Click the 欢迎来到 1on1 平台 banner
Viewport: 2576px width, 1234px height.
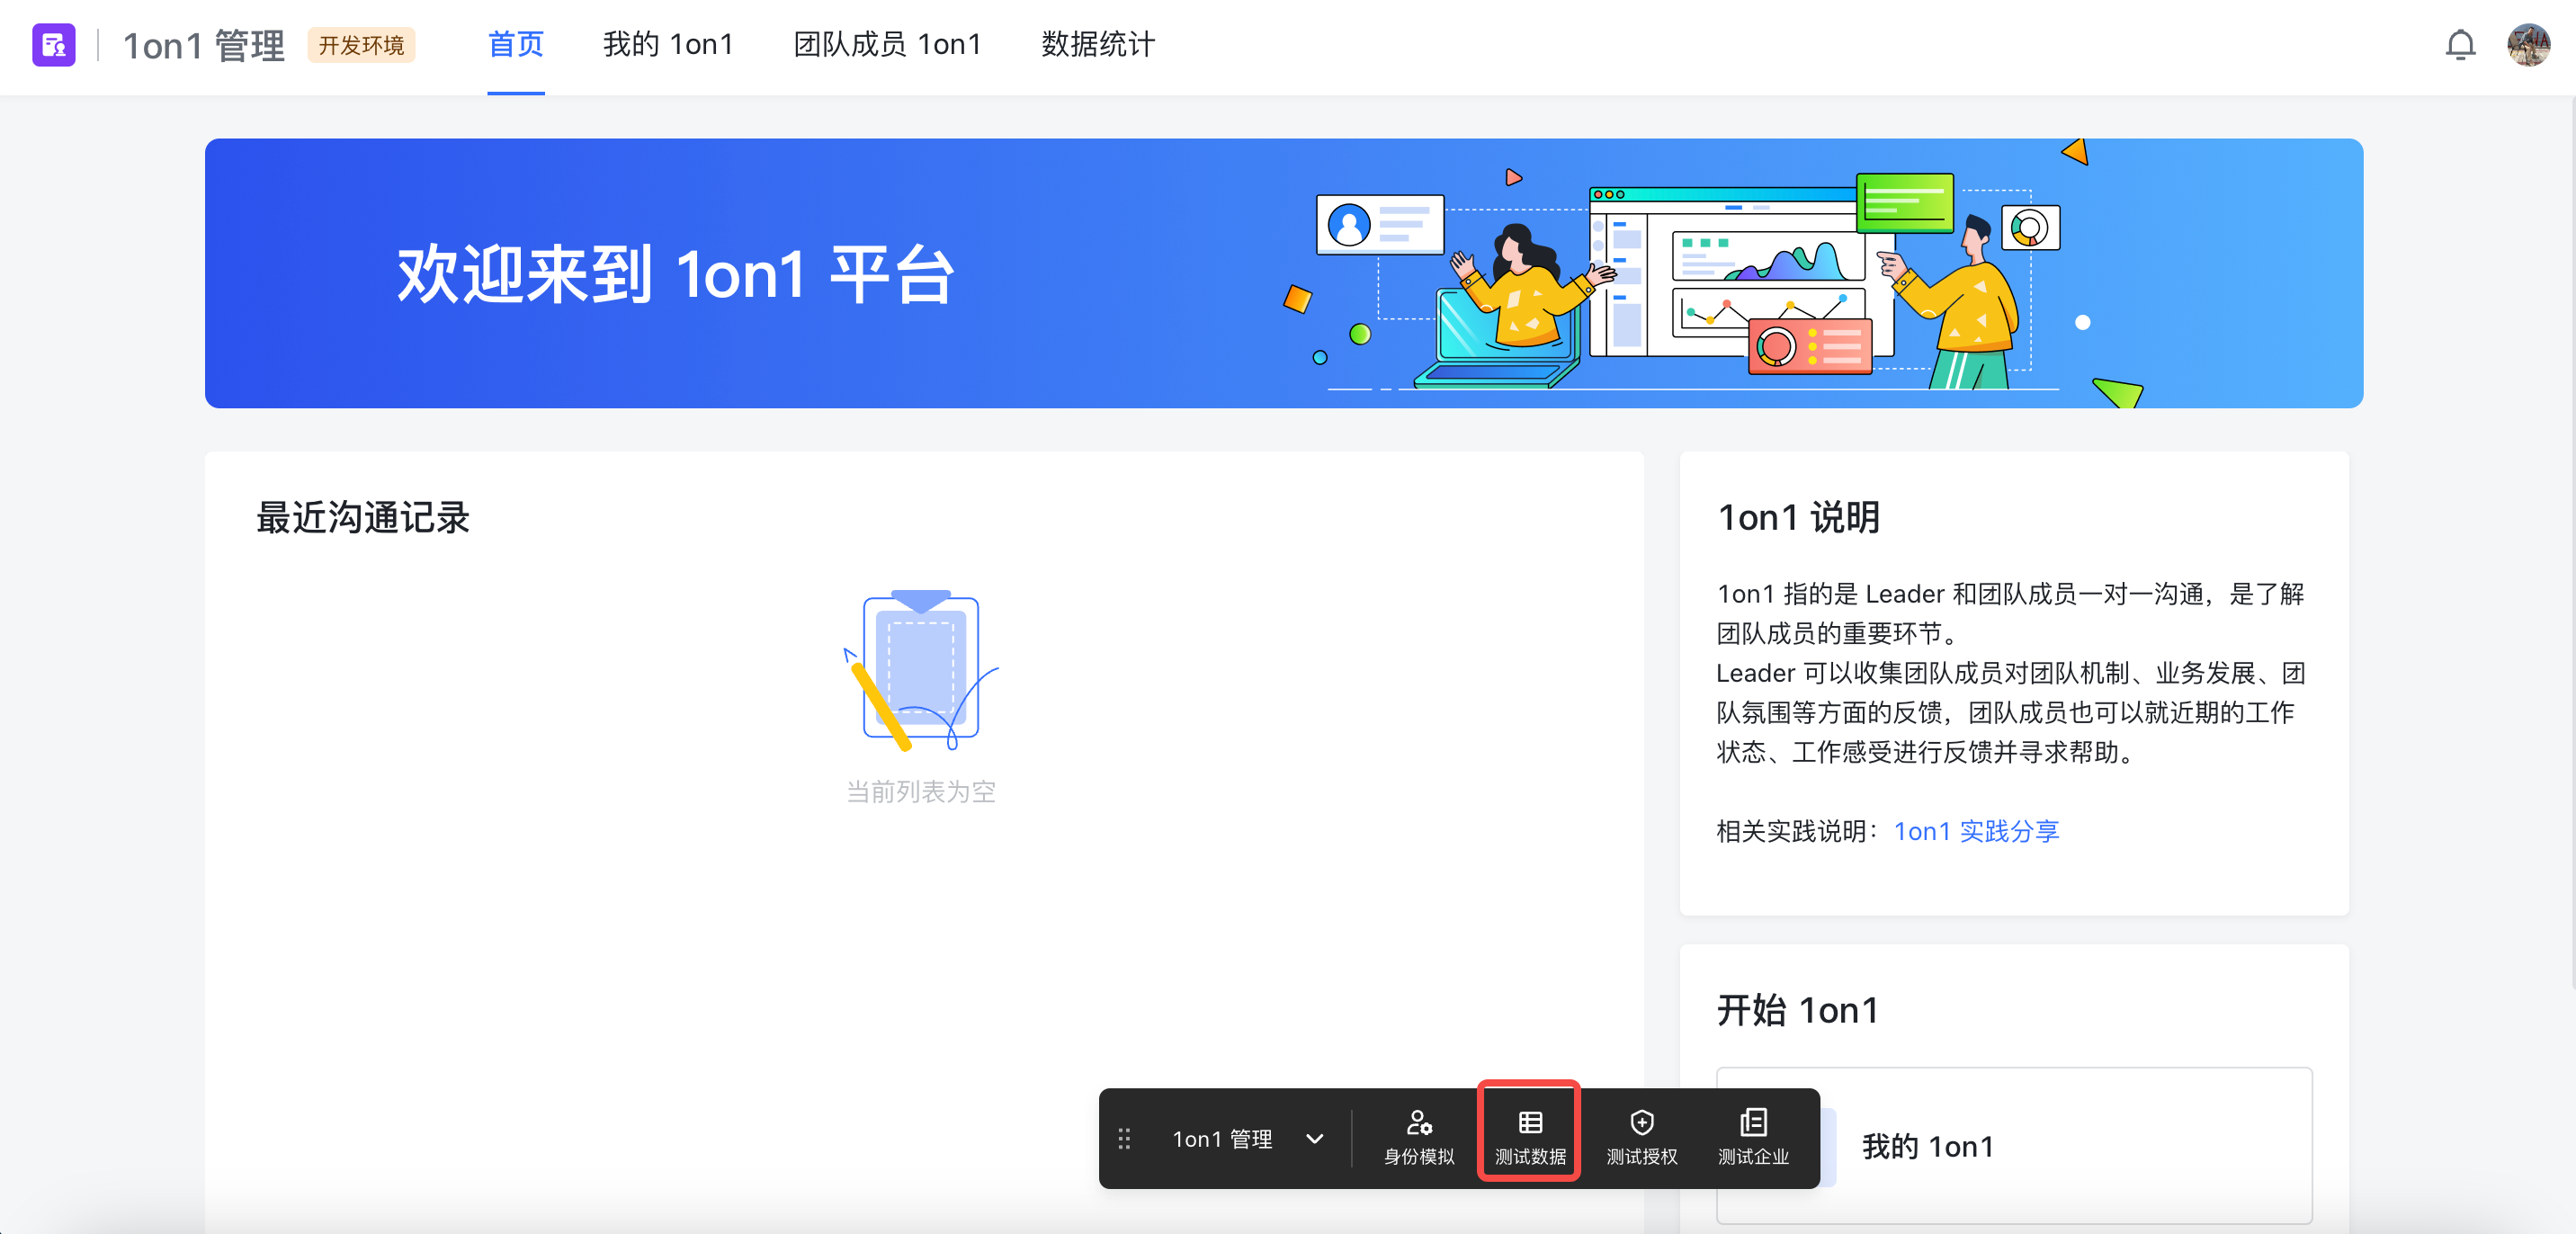[x=1284, y=273]
